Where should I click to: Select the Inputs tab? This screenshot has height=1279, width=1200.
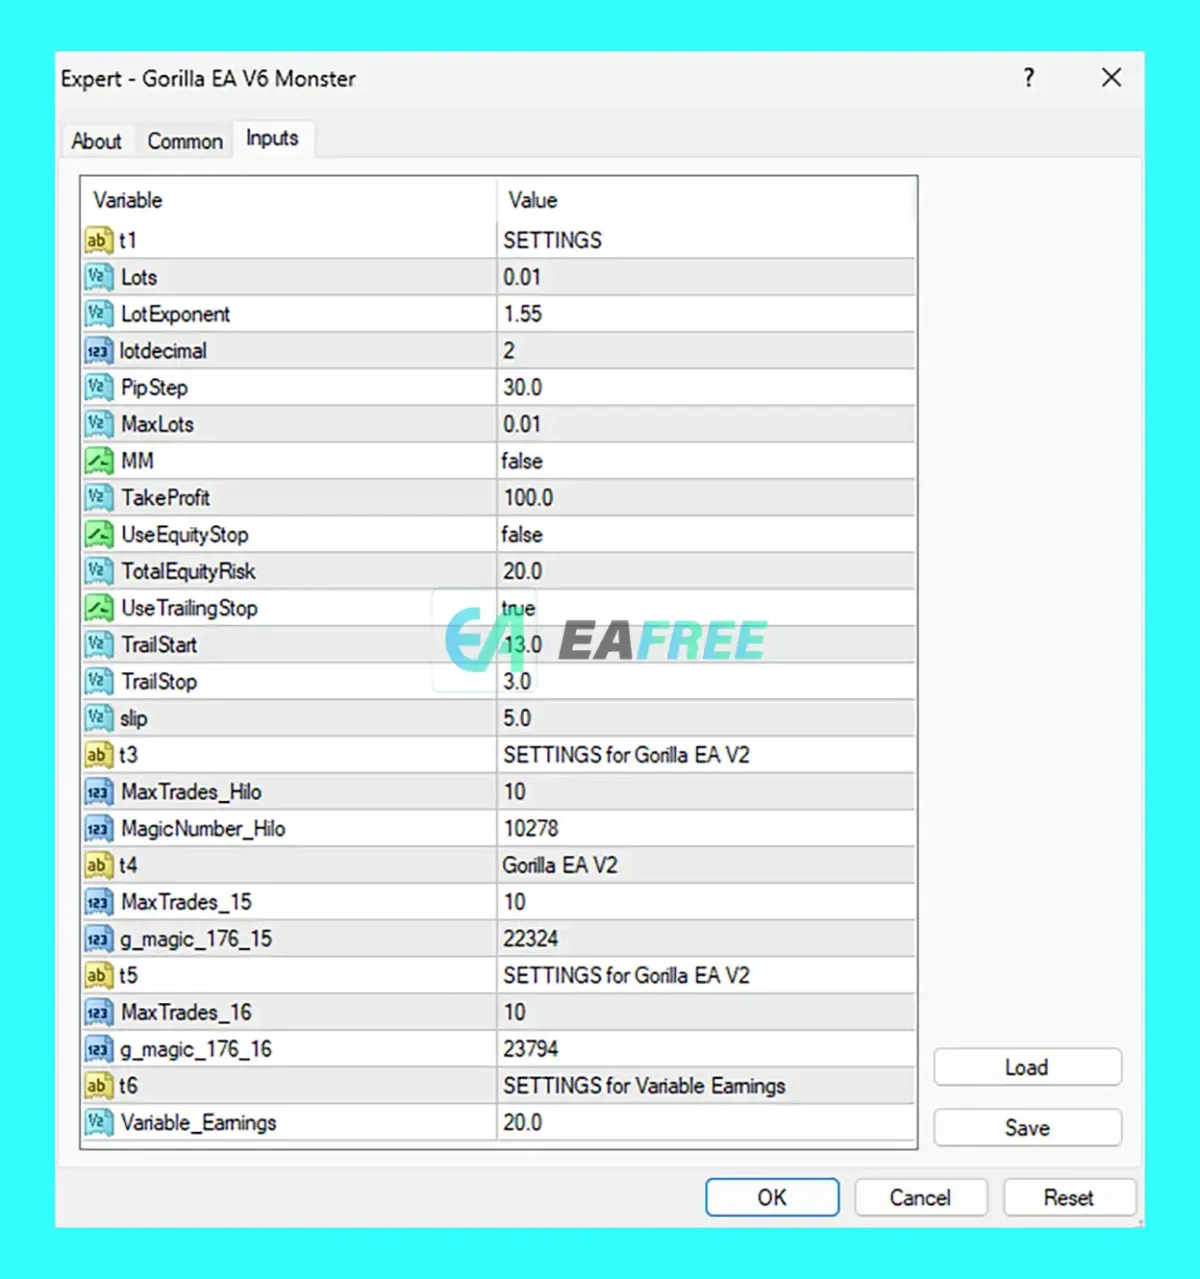[x=272, y=138]
